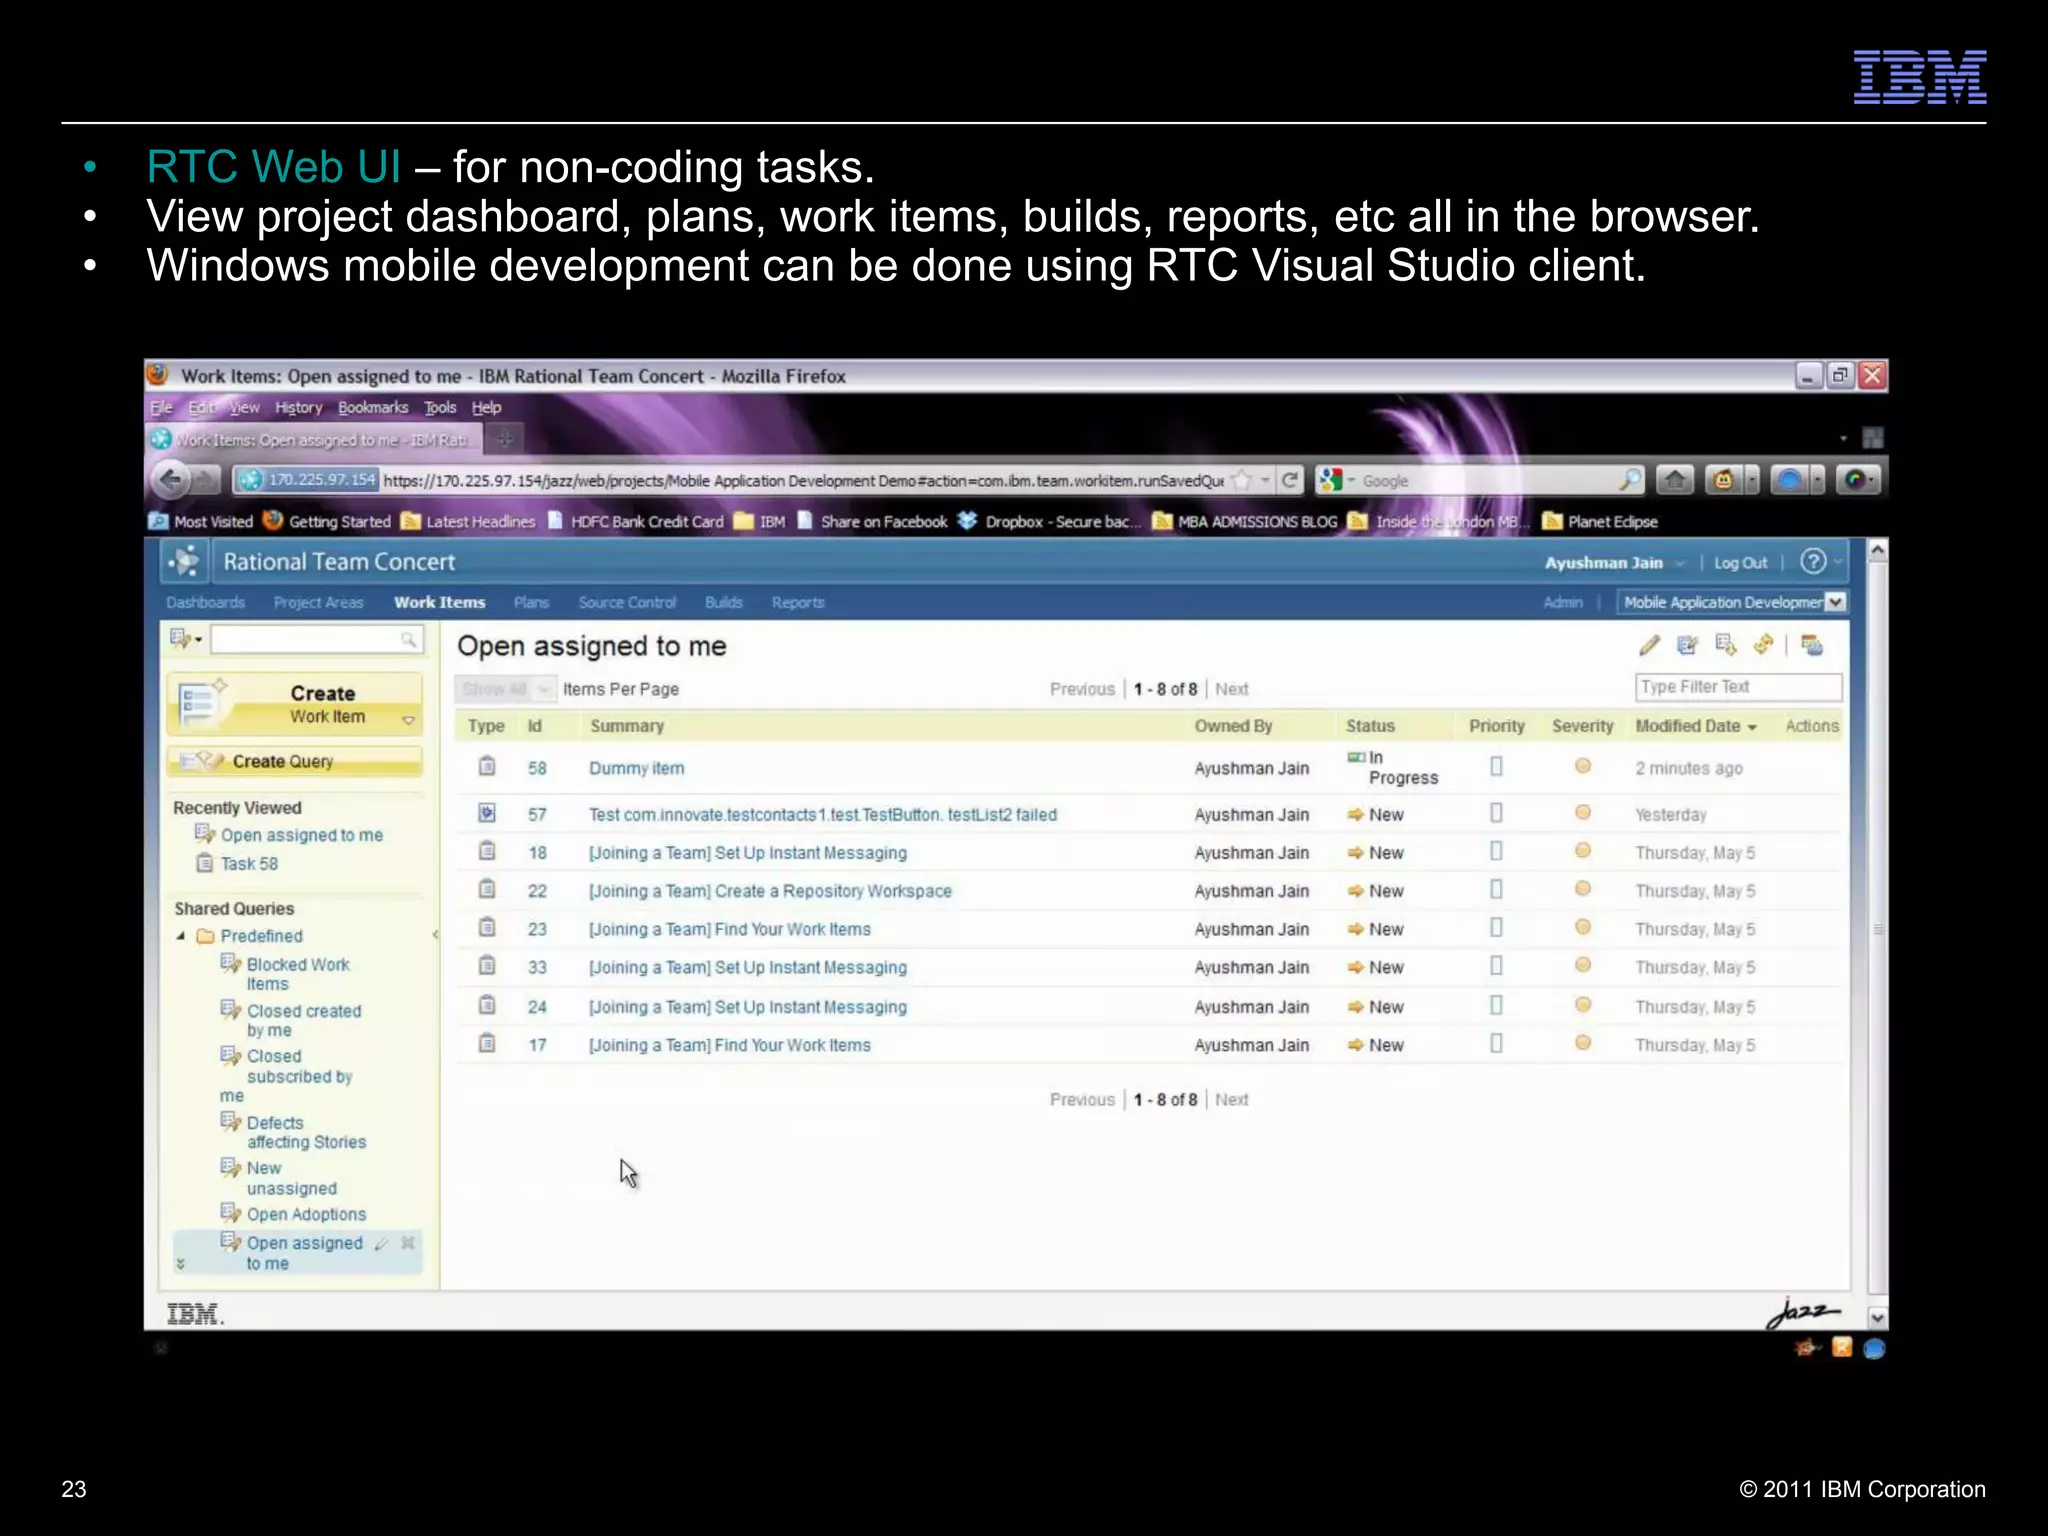Click the Type Filter Text field

click(x=1738, y=687)
